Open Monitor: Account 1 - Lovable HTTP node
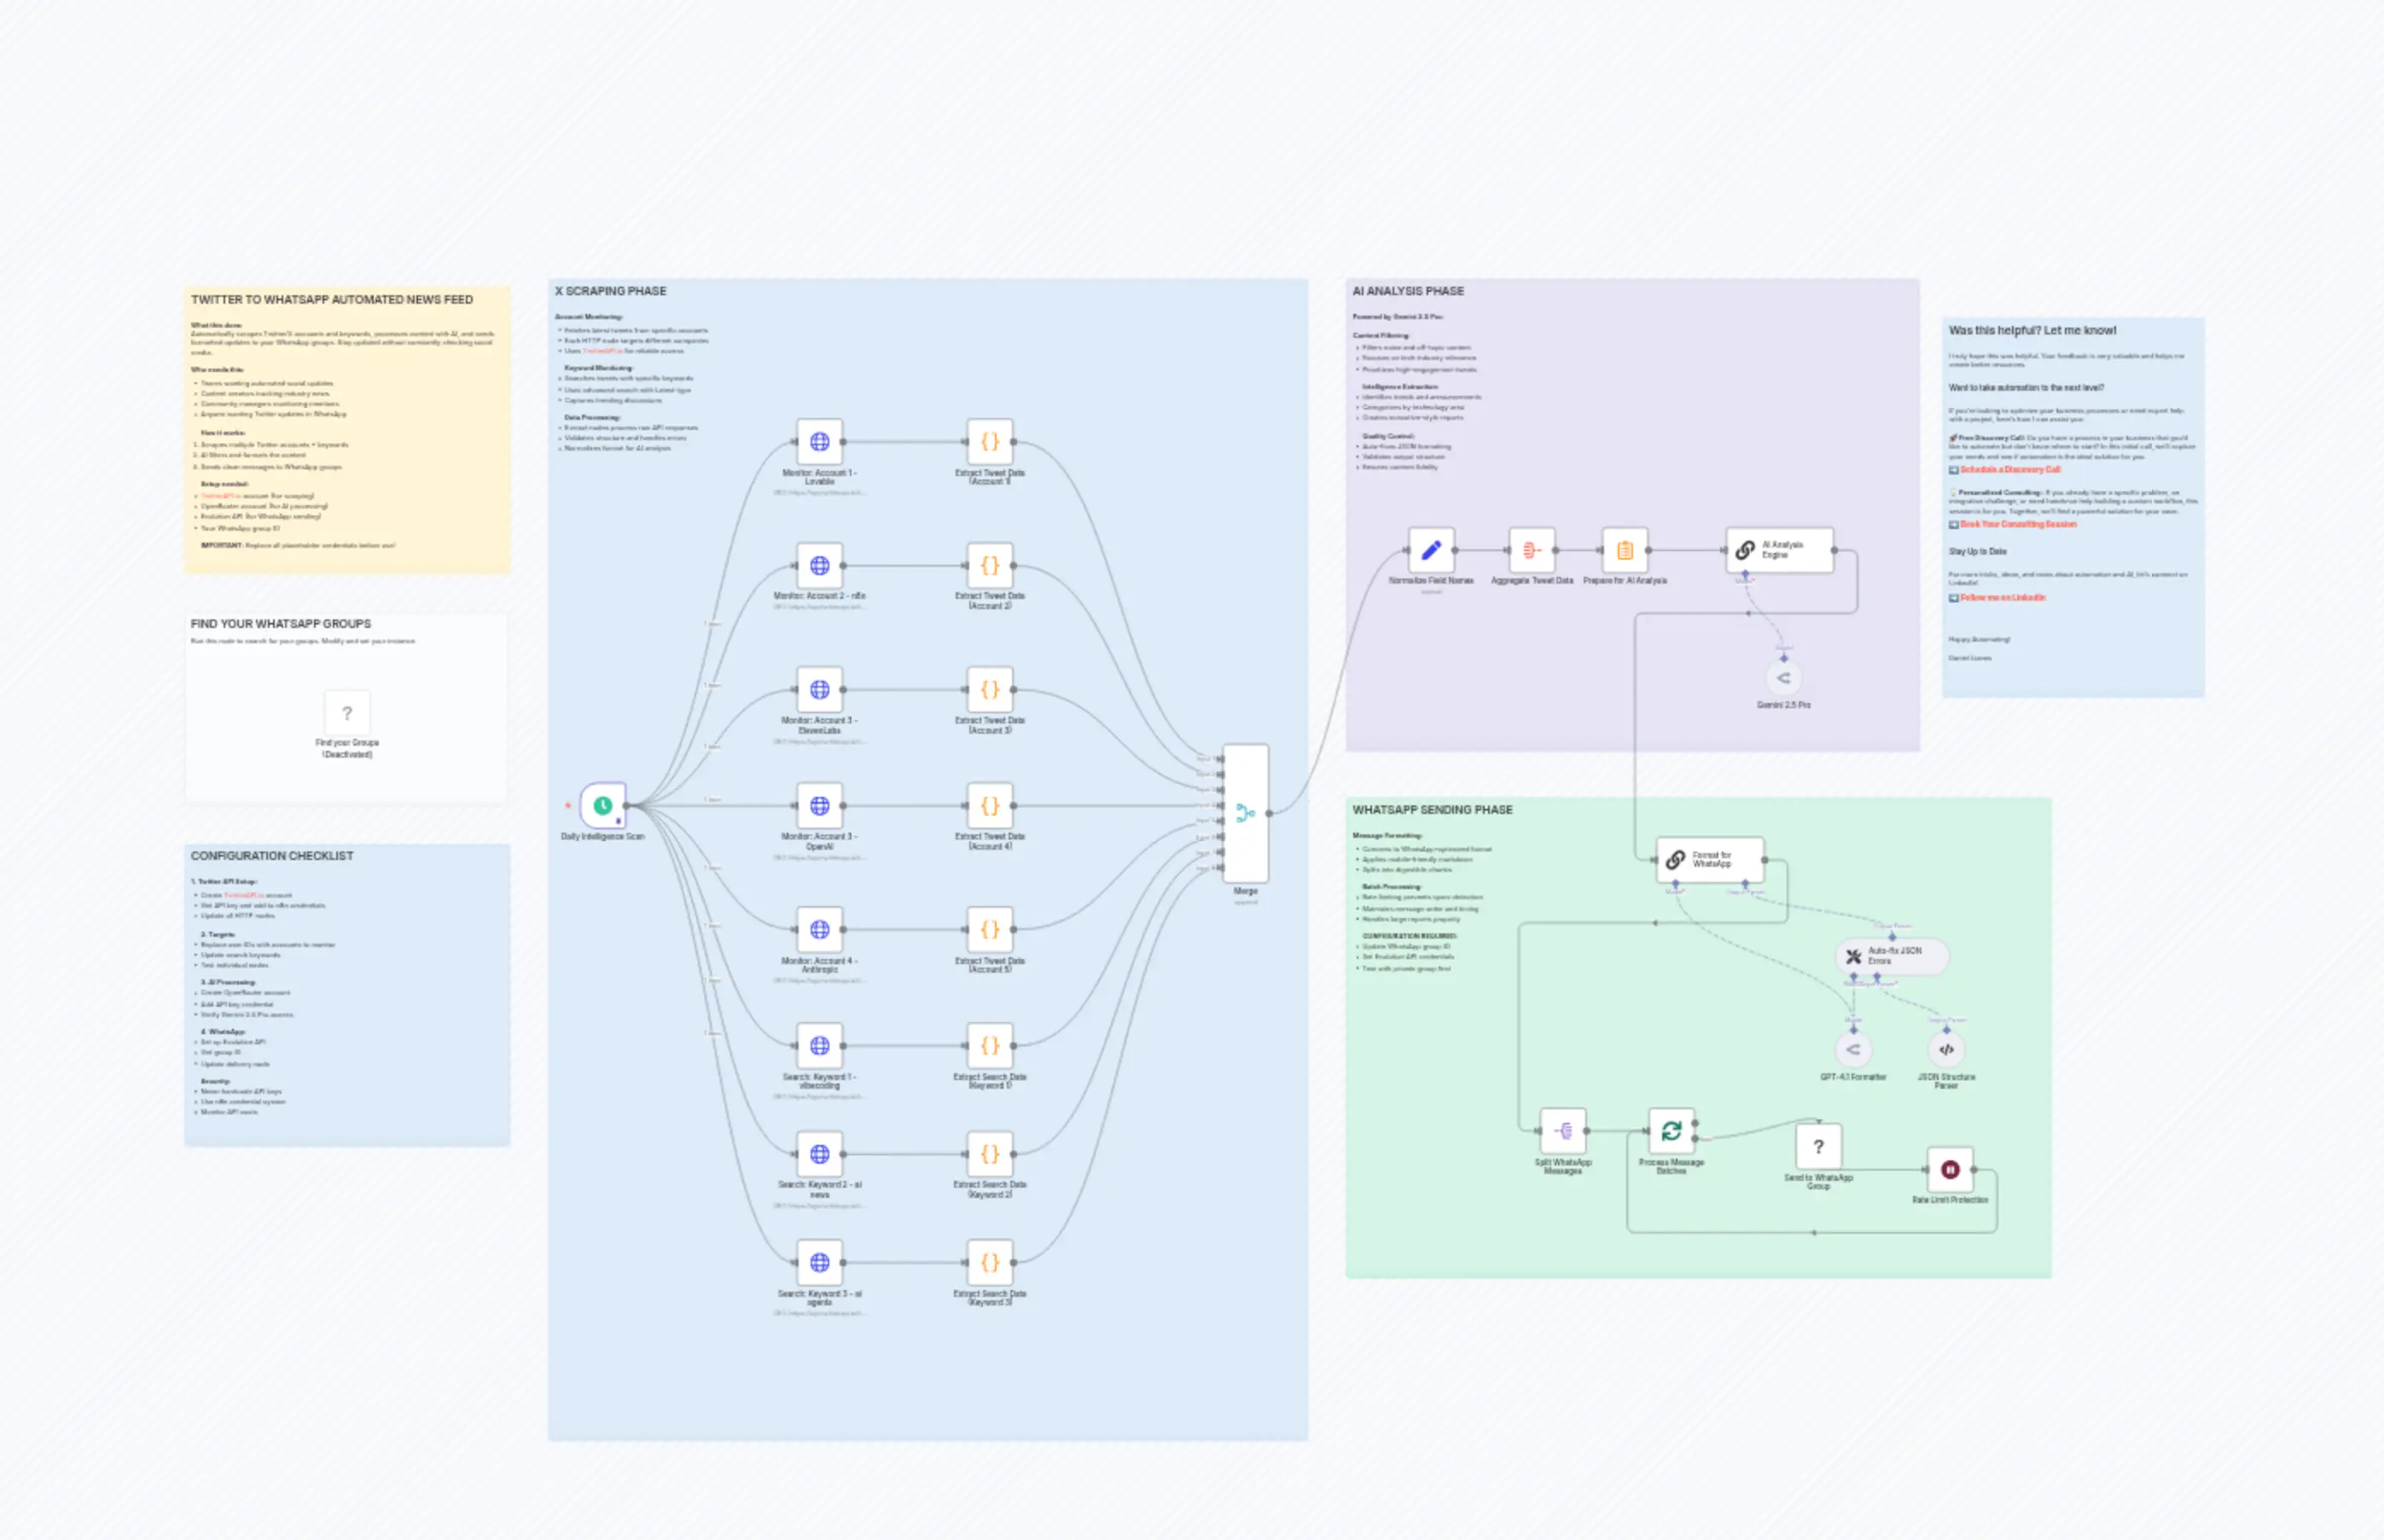 click(819, 442)
